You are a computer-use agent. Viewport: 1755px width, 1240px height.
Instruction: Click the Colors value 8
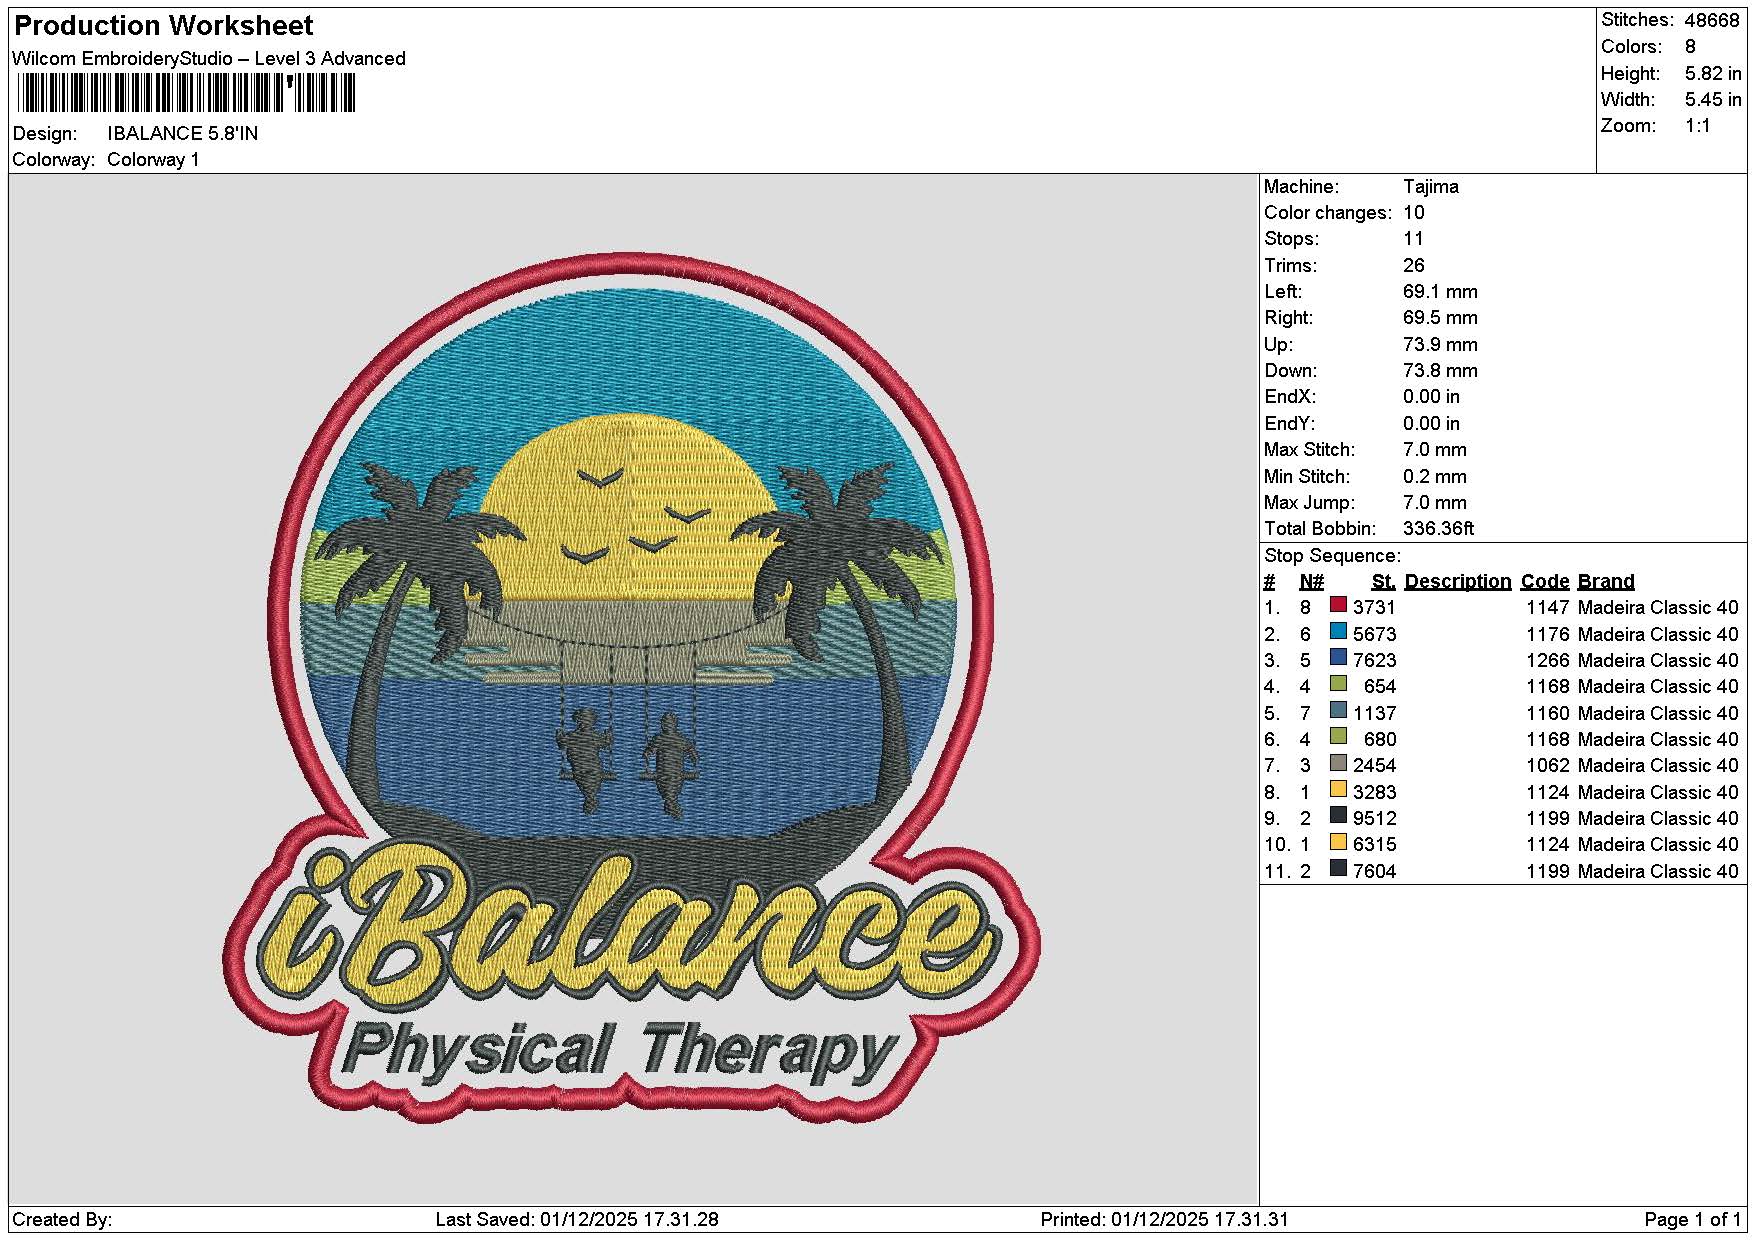[x=1690, y=47]
